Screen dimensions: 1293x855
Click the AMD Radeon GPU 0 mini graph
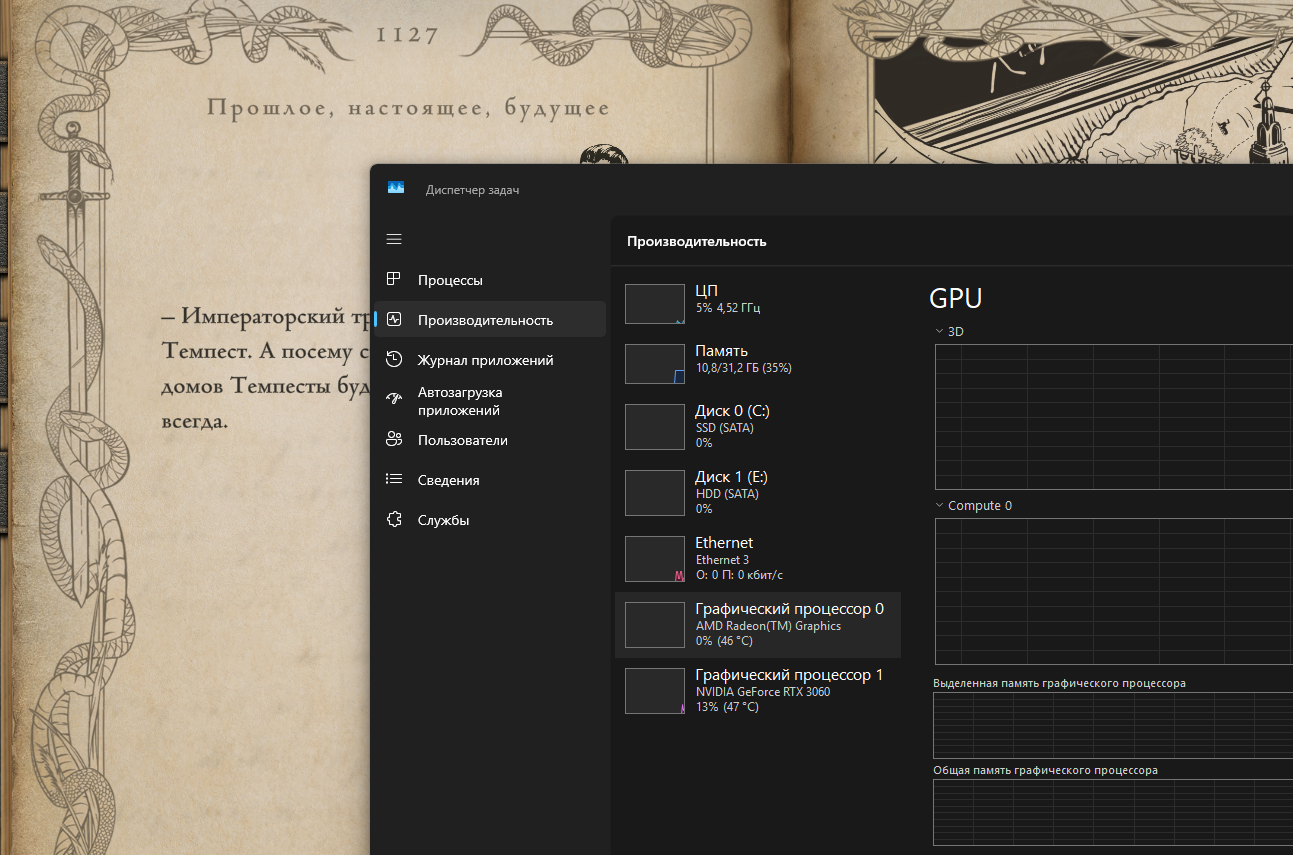[x=655, y=624]
